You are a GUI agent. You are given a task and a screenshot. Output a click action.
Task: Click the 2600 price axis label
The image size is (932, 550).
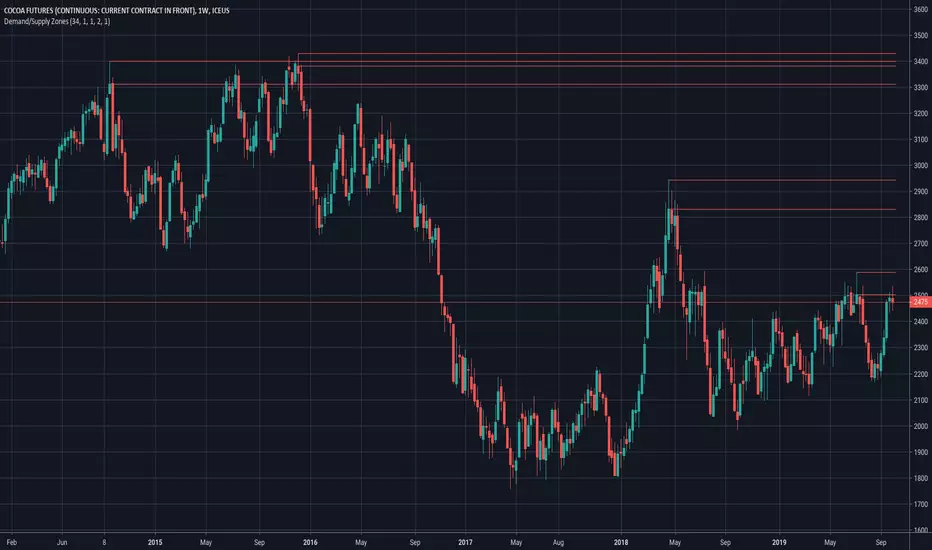[920, 269]
